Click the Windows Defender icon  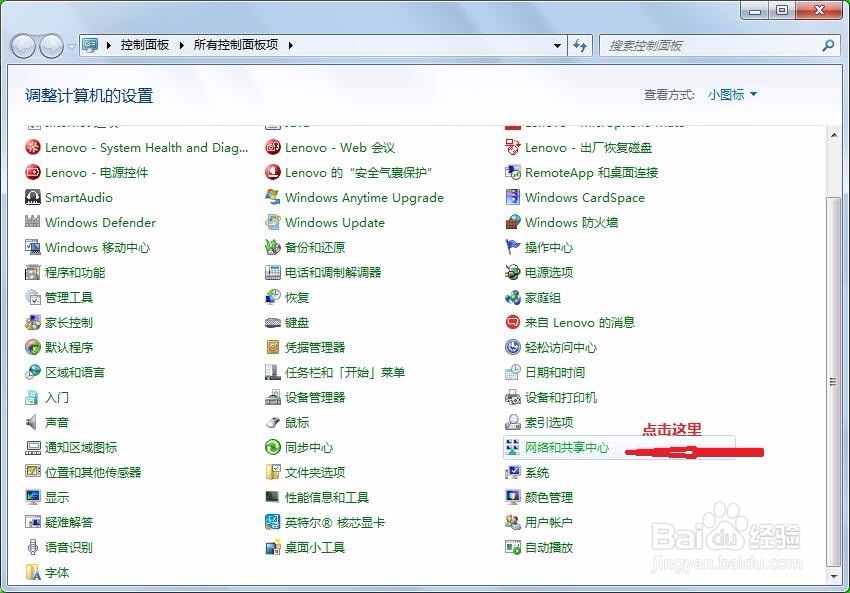(x=33, y=222)
